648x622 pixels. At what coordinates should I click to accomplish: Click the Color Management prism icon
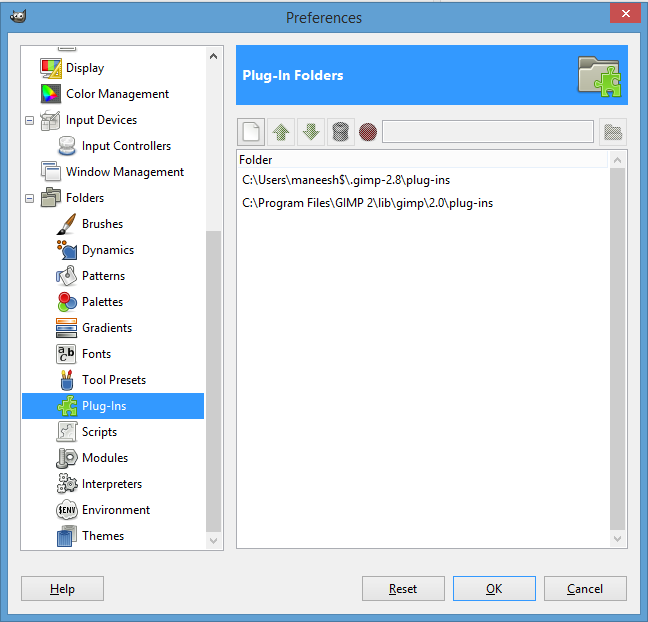pos(51,94)
